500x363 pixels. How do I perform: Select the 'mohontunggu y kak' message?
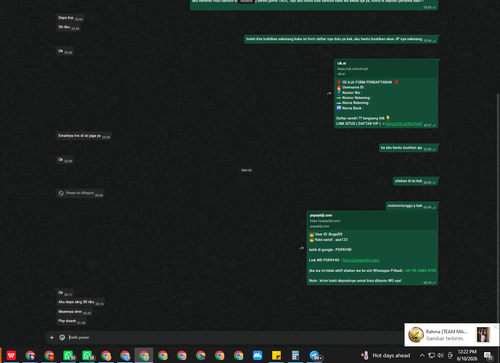click(412, 206)
